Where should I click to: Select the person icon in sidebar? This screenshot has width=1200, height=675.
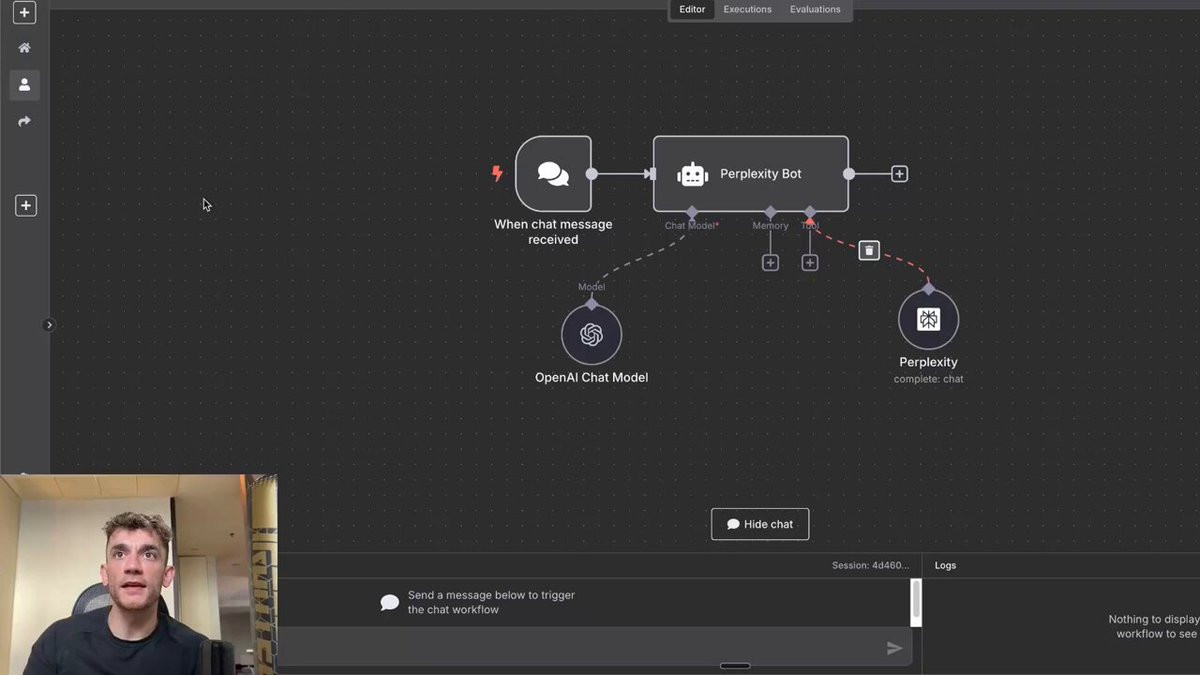coord(25,85)
